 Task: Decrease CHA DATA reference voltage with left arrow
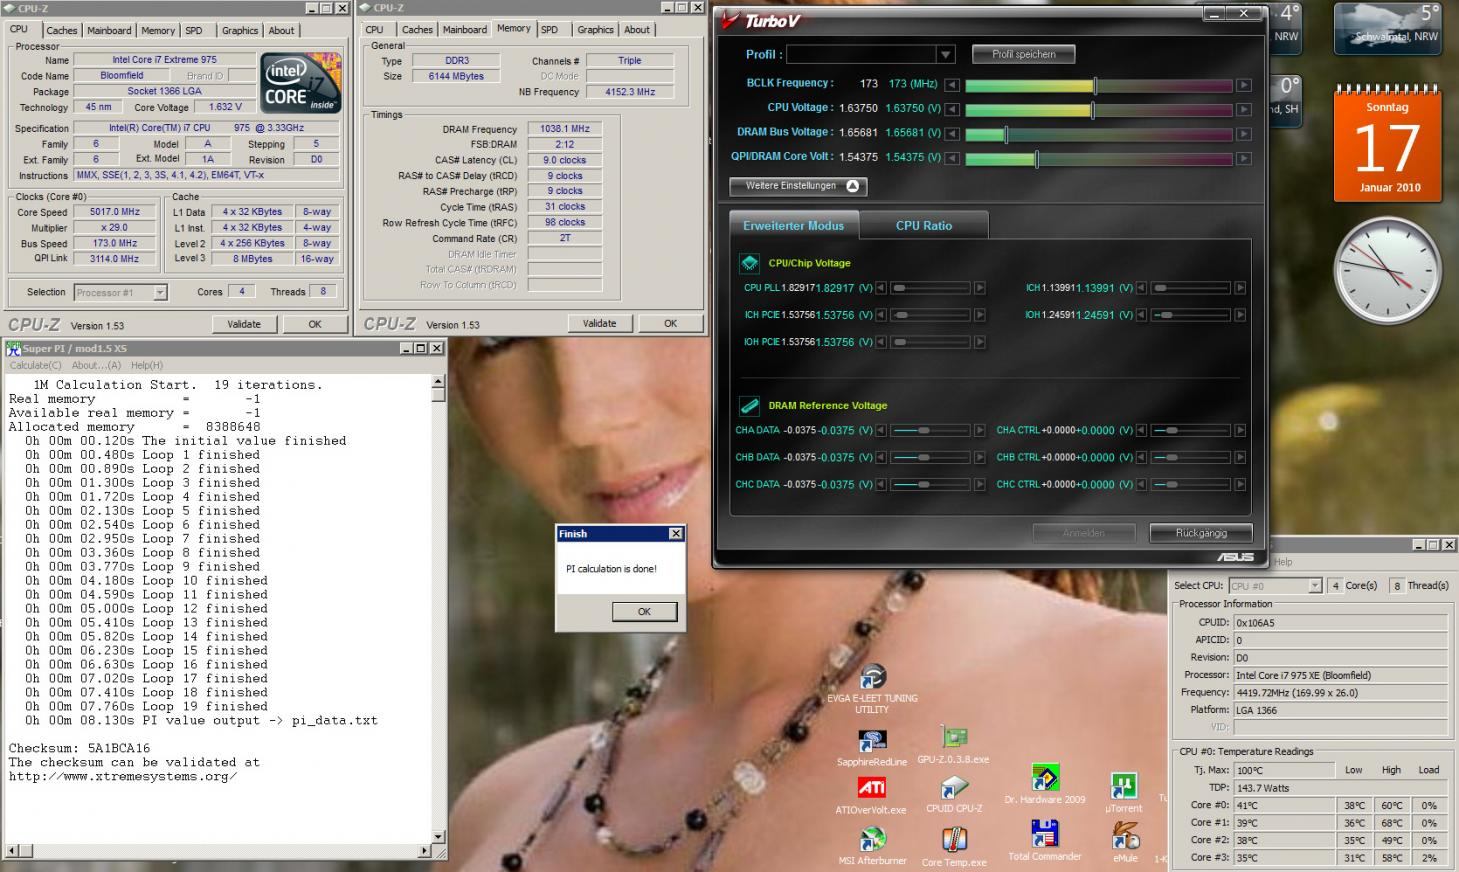881,431
